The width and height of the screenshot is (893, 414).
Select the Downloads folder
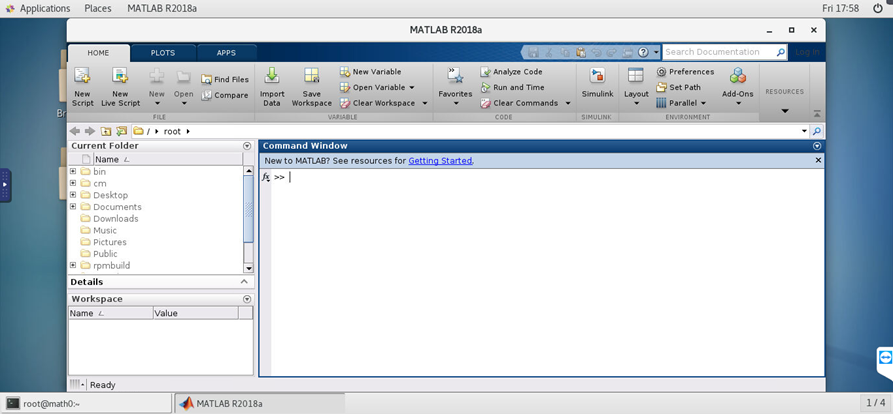point(116,219)
